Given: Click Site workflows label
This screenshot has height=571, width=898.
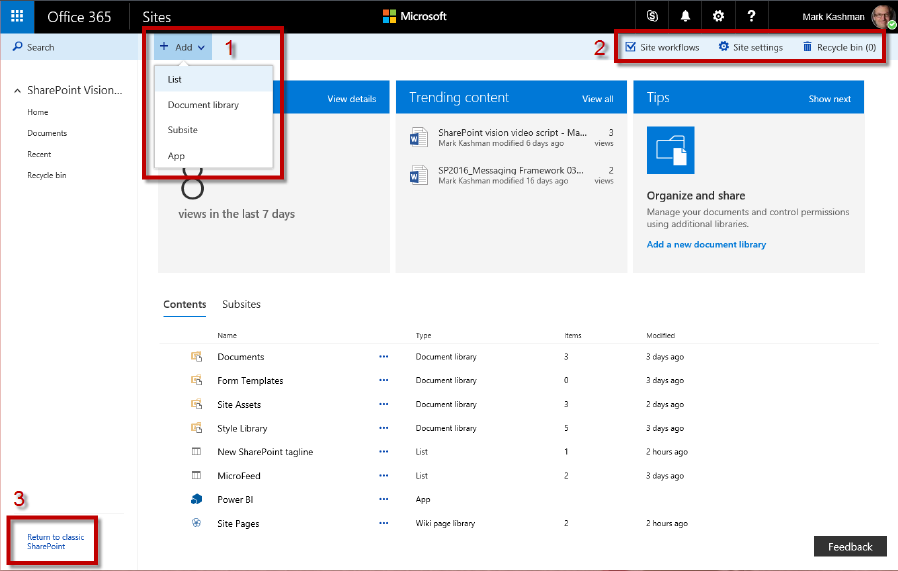Looking at the screenshot, I should [669, 48].
